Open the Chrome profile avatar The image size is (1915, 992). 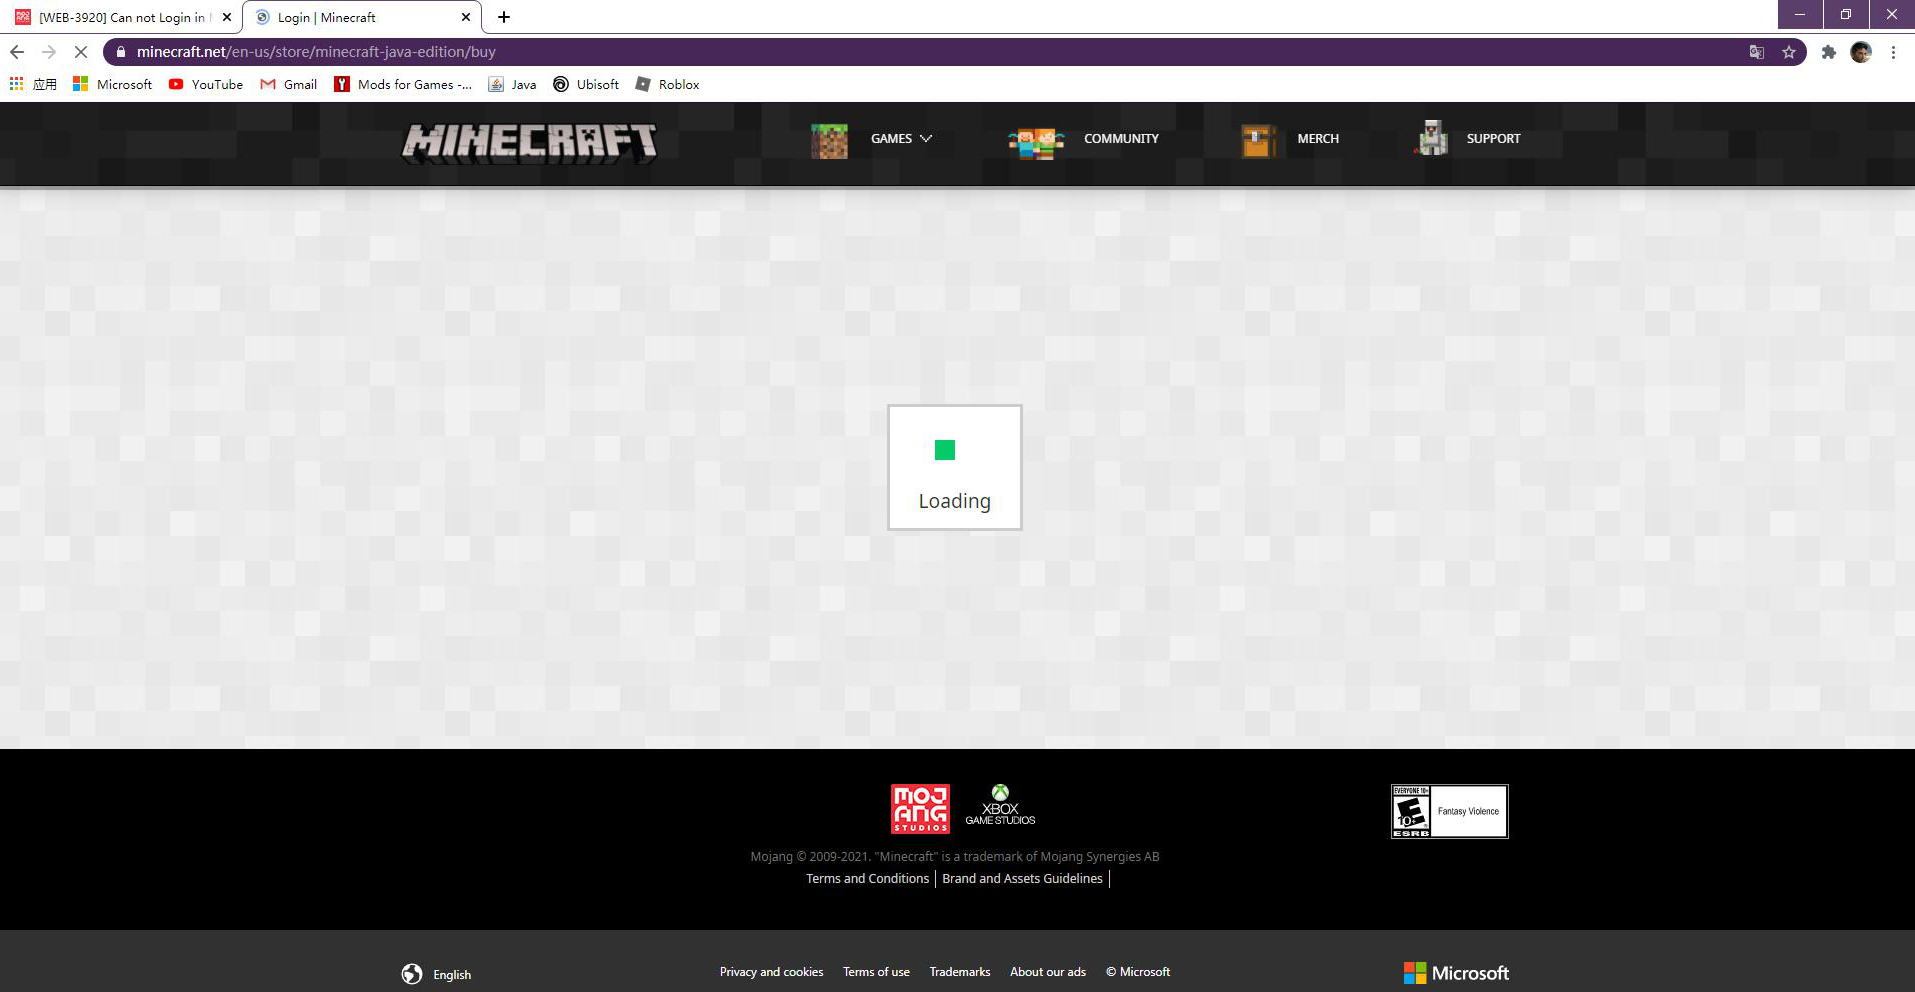[1861, 52]
